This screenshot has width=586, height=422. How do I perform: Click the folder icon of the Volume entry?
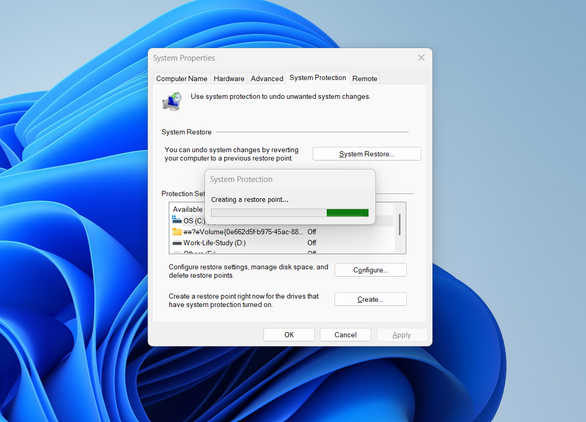pos(177,231)
